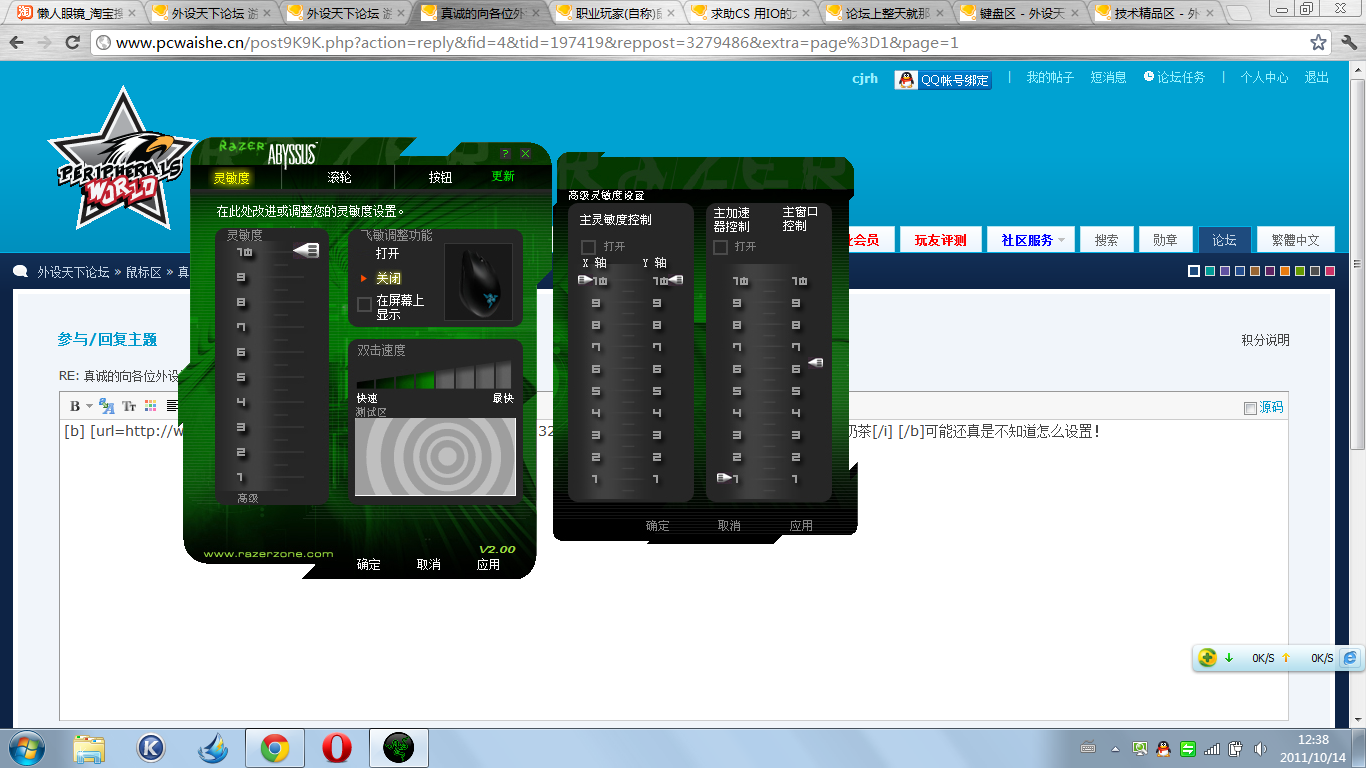Open the 论坛 navigation tab on the forum
The image size is (1366, 768).
[x=1225, y=240]
